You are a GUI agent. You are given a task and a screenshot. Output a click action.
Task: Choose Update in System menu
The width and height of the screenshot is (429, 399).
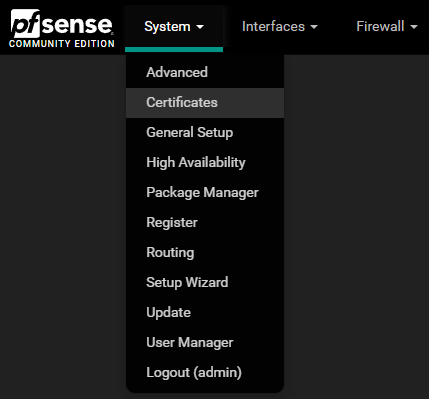coord(205,312)
